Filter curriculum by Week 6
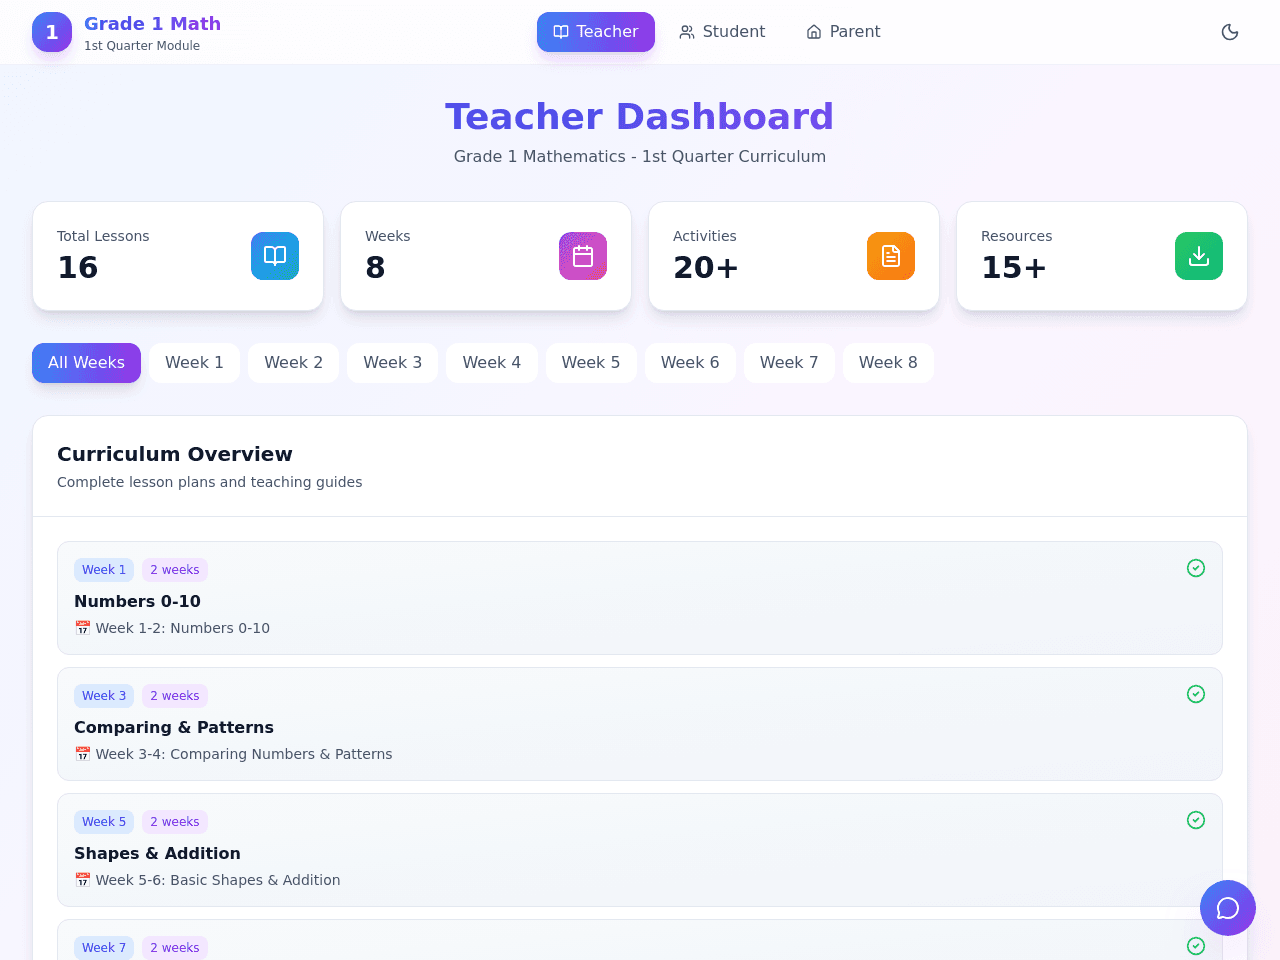This screenshot has width=1280, height=960. click(690, 363)
